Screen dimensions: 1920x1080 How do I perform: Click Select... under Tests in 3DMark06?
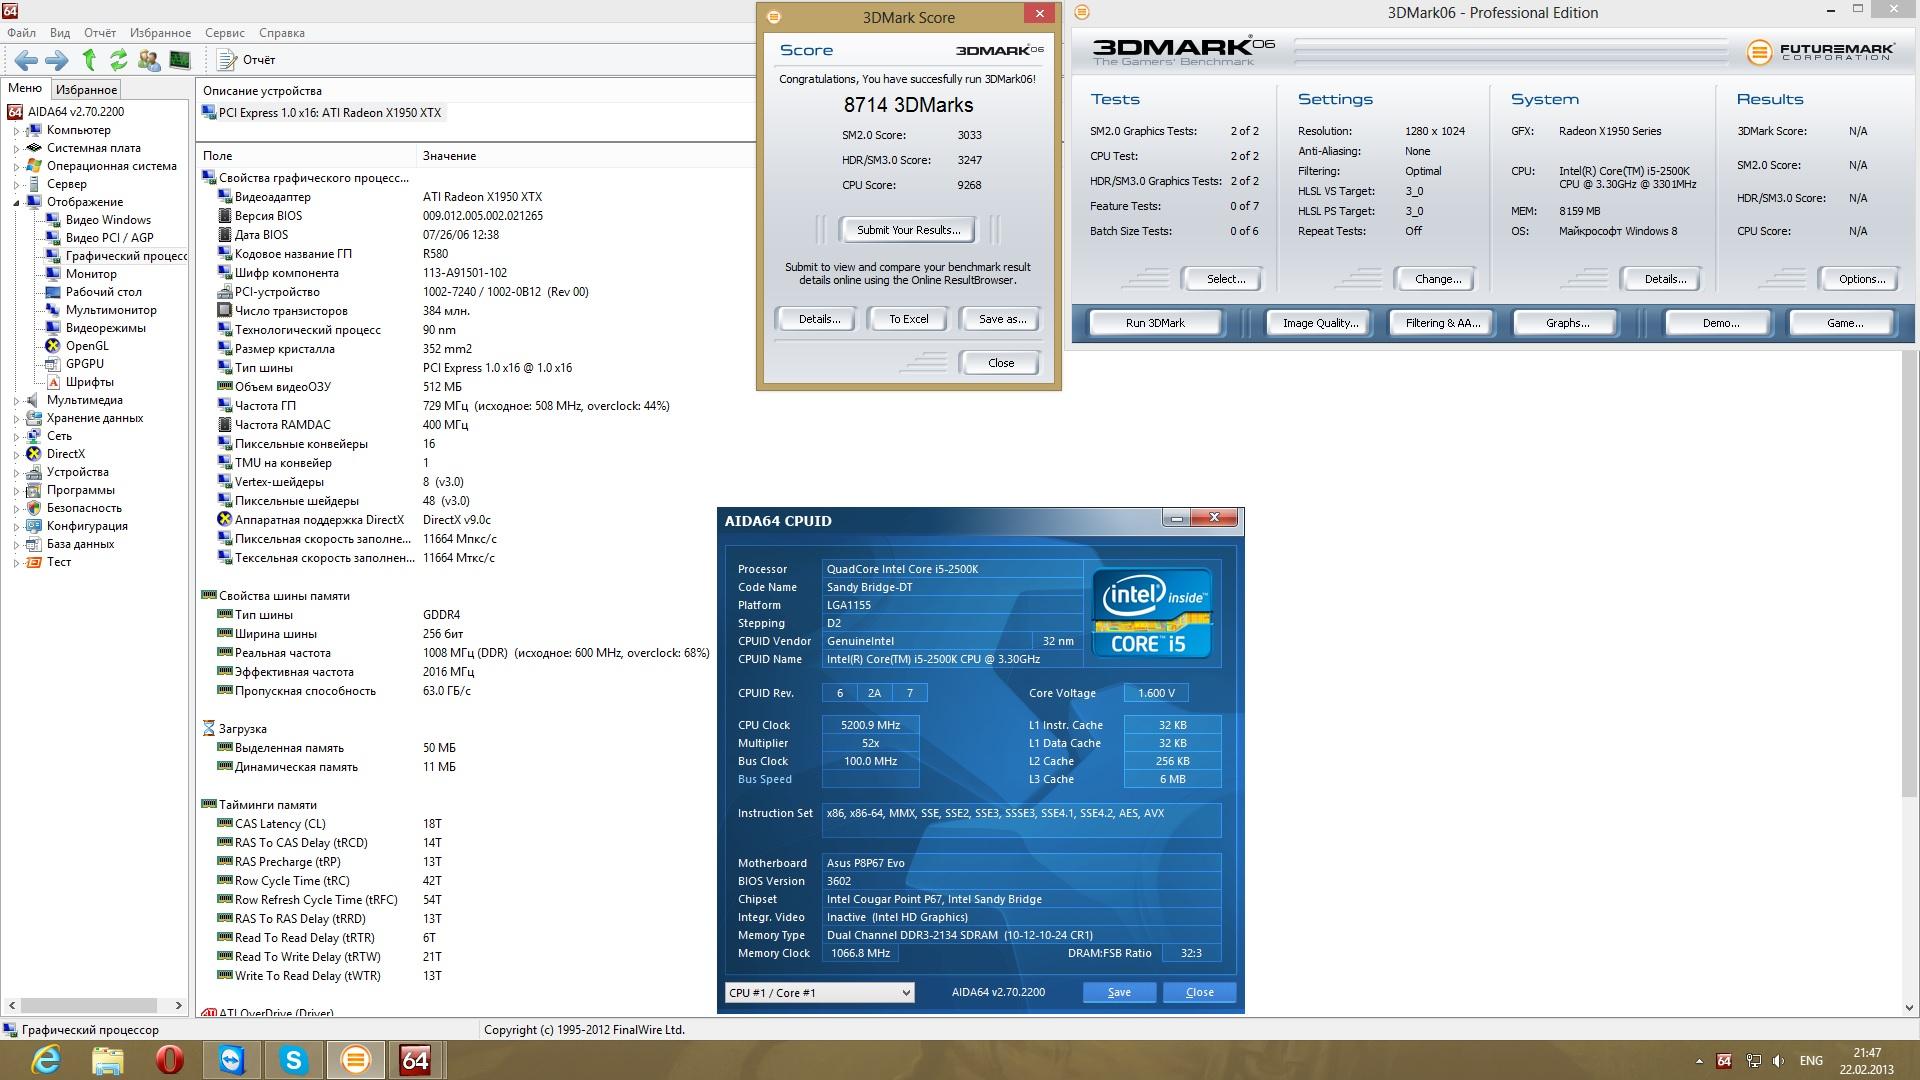click(1226, 279)
